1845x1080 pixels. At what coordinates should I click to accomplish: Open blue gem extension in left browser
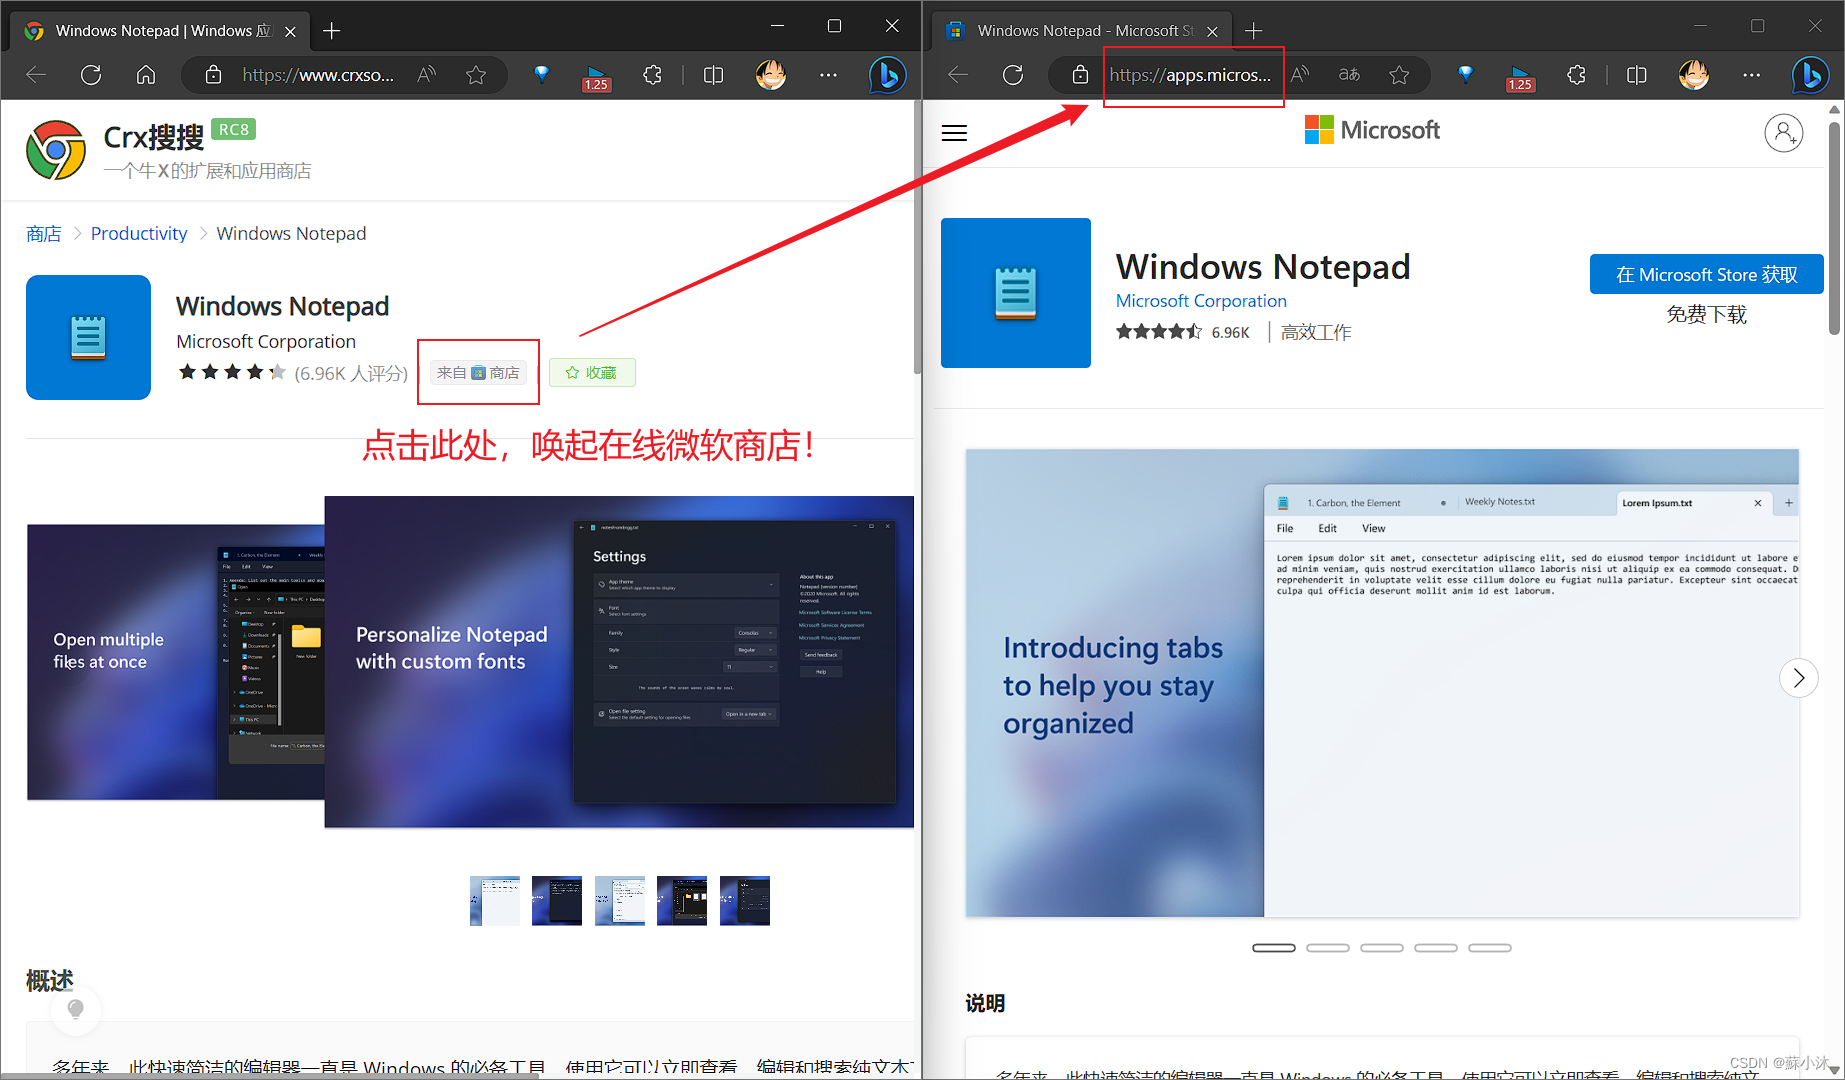click(541, 74)
